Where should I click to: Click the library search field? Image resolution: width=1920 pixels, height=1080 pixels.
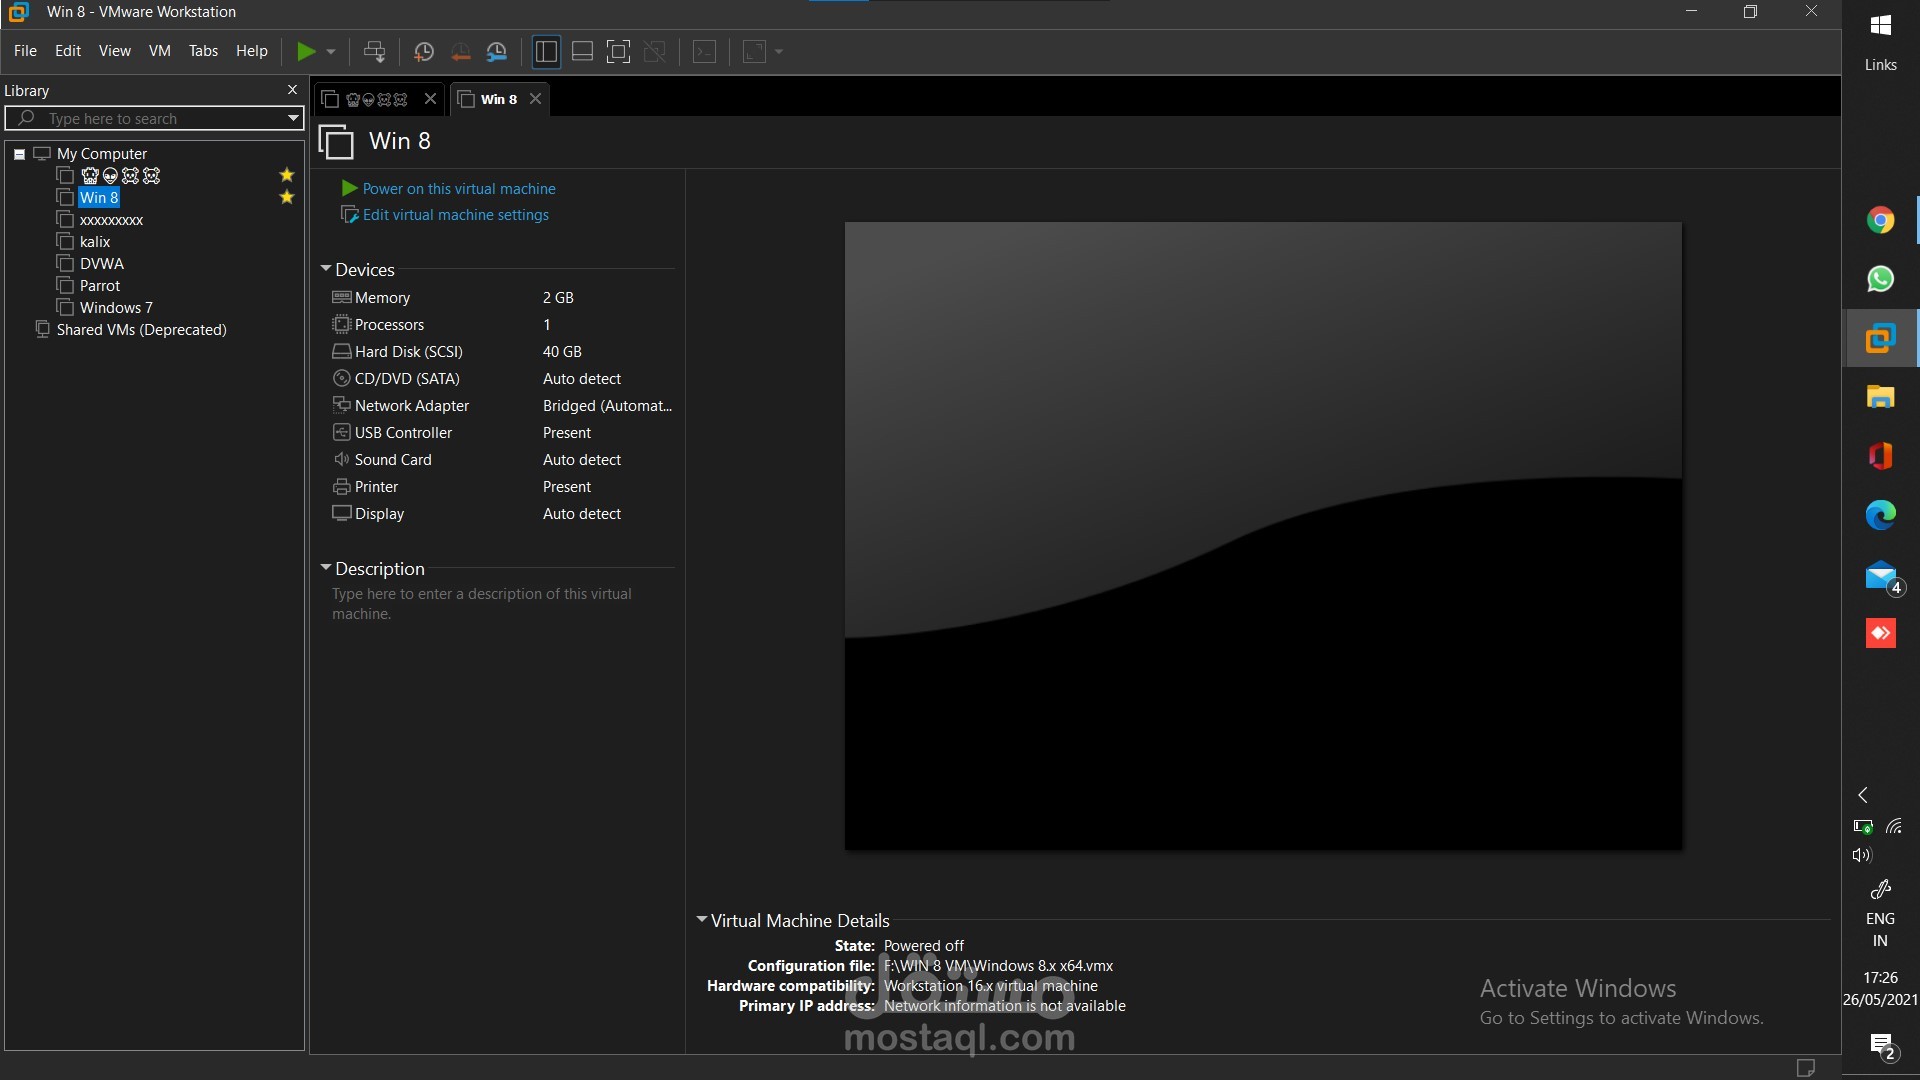point(155,118)
